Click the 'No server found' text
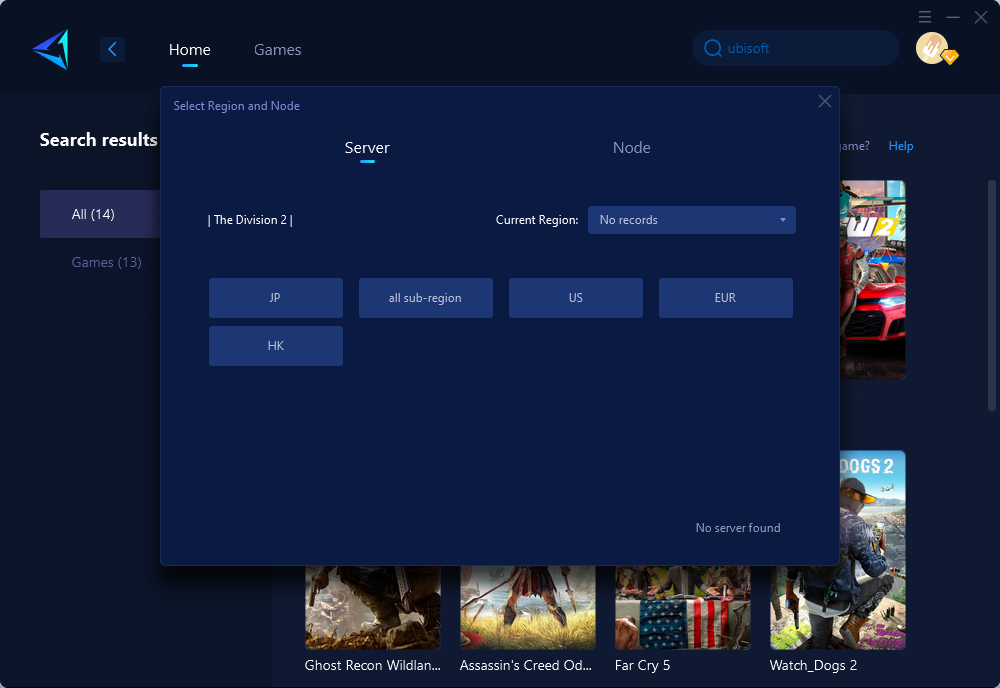Screen dimensions: 1000x688 coord(738,528)
